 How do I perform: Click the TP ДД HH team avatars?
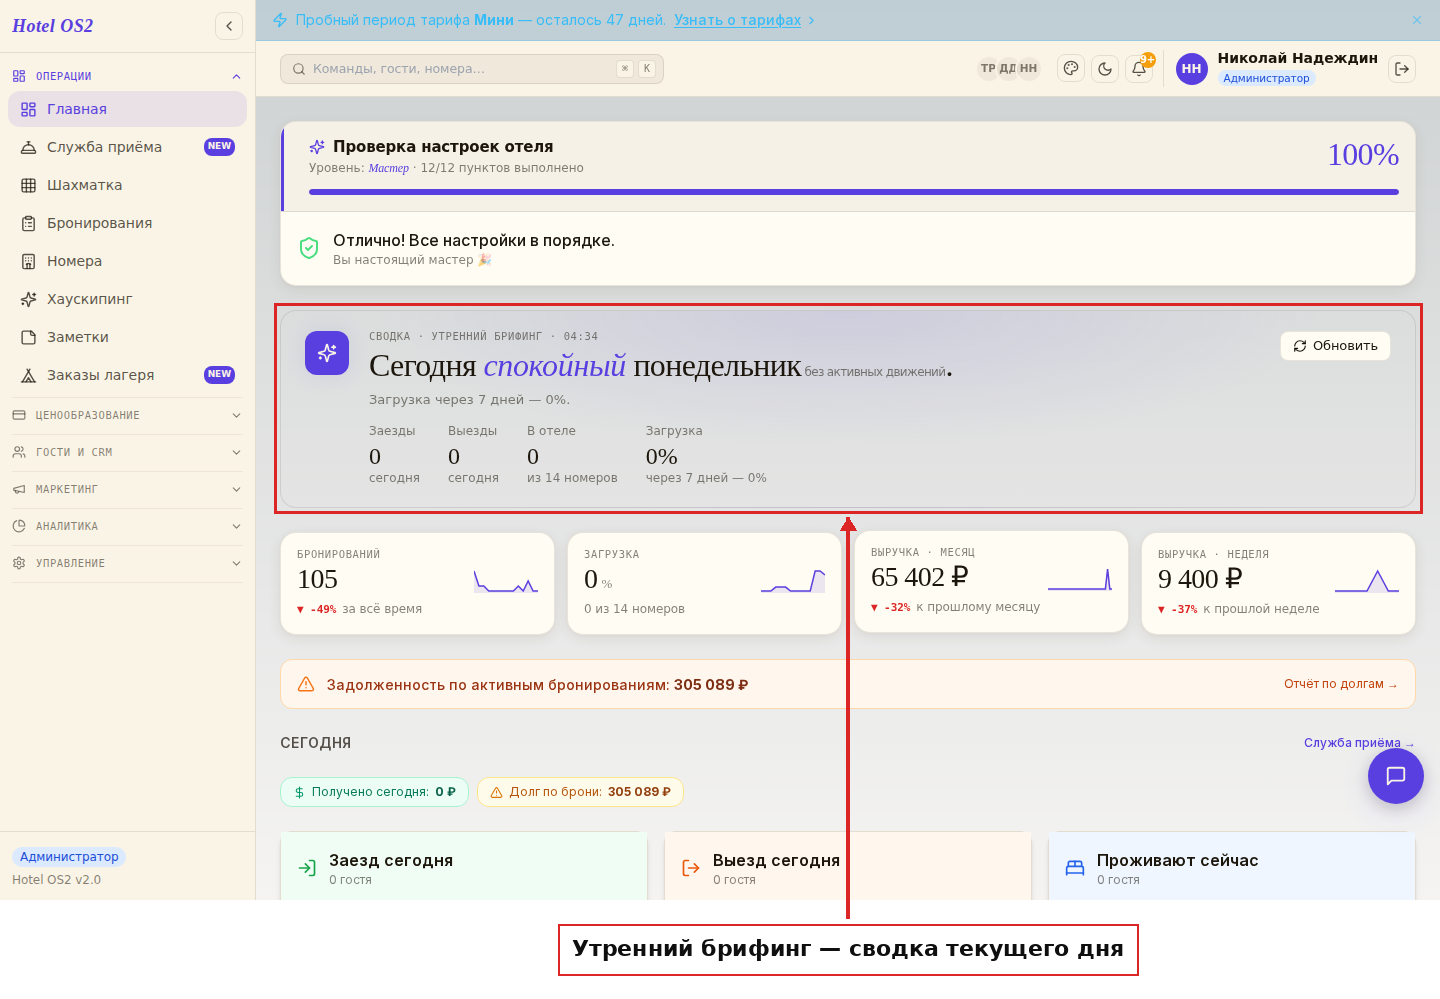pyautogui.click(x=1009, y=69)
